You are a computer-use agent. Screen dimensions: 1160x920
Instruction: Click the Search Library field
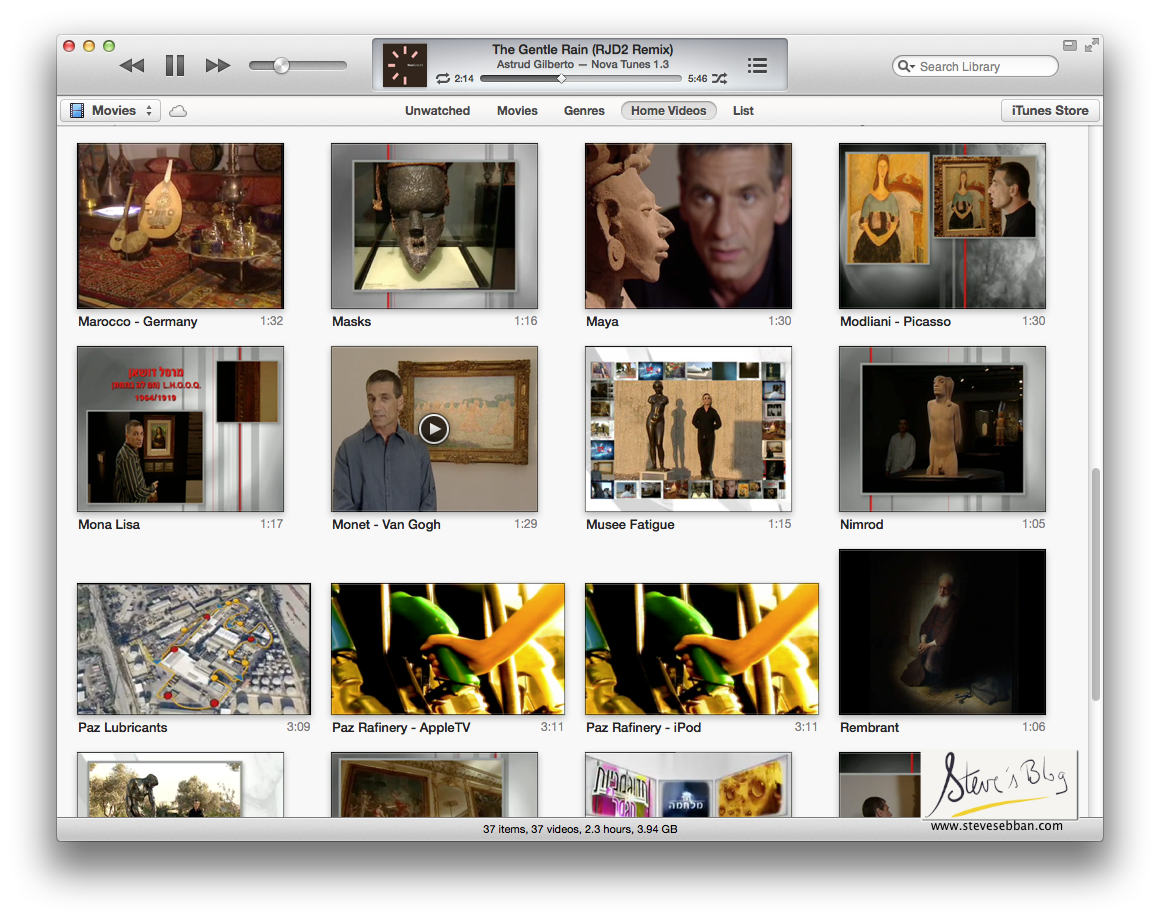point(975,67)
